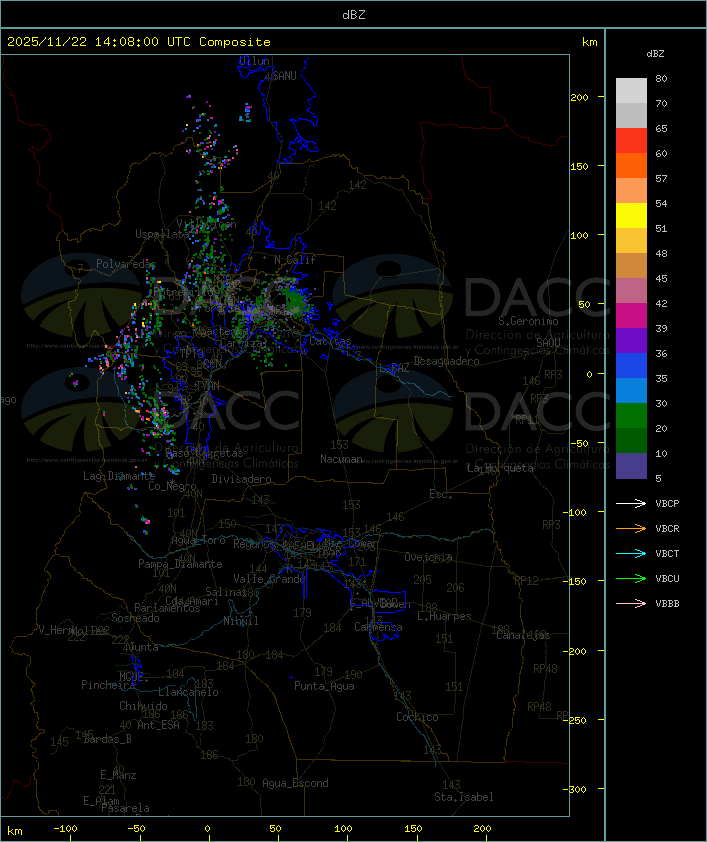Click the Valle_Grande place label
The width and height of the screenshot is (707, 842).
(x=269, y=579)
